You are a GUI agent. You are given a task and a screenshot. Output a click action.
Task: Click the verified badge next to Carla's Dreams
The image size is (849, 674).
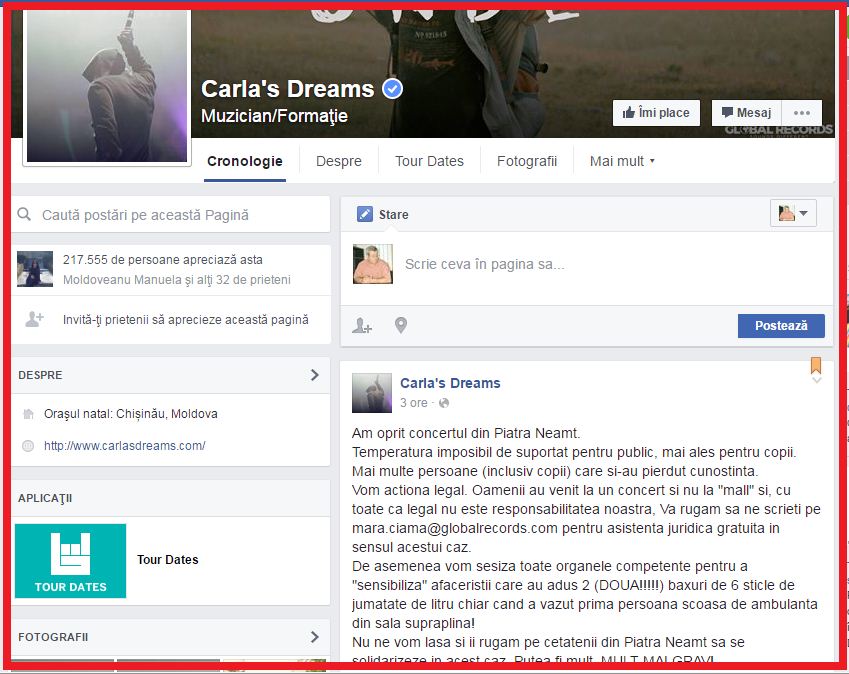pos(394,89)
